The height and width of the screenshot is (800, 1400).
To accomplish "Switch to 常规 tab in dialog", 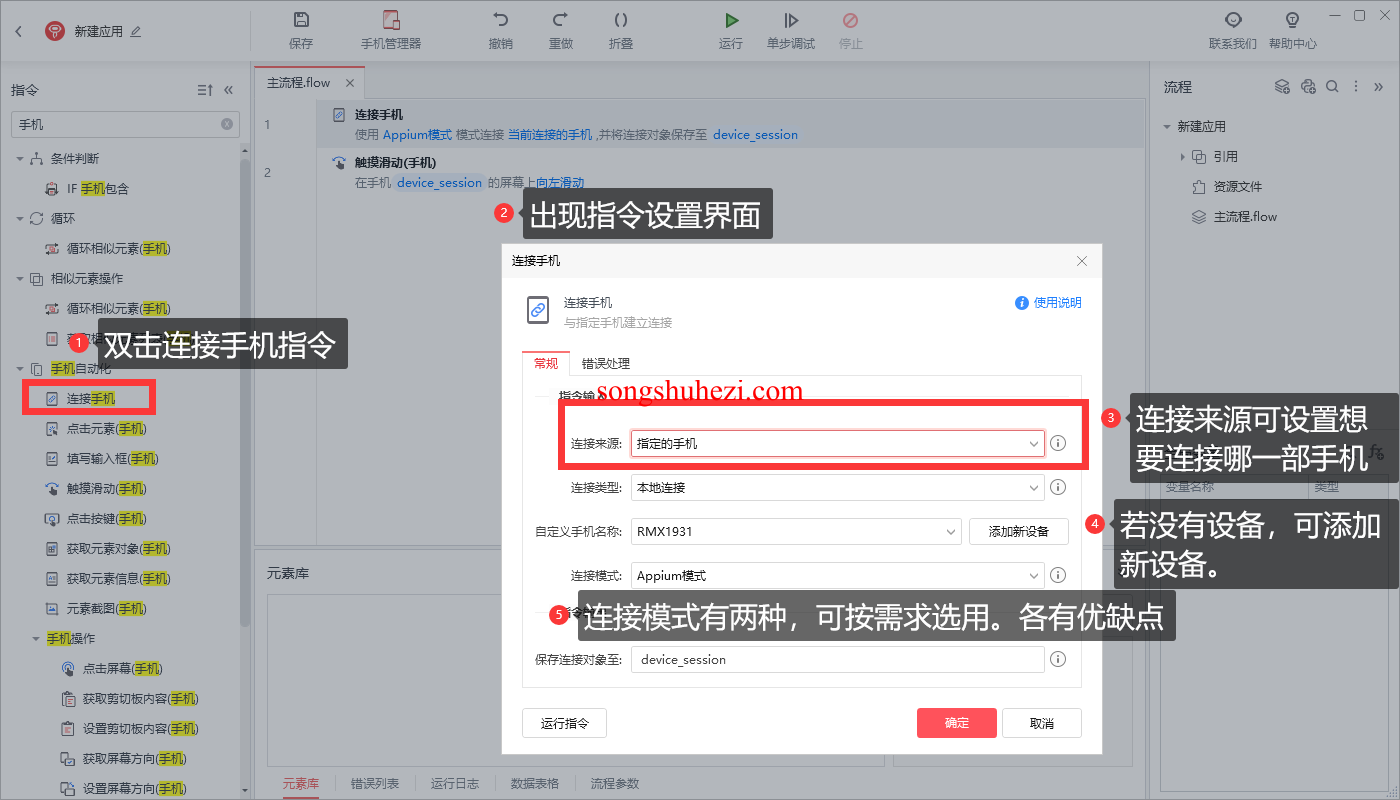I will pyautogui.click(x=546, y=364).
